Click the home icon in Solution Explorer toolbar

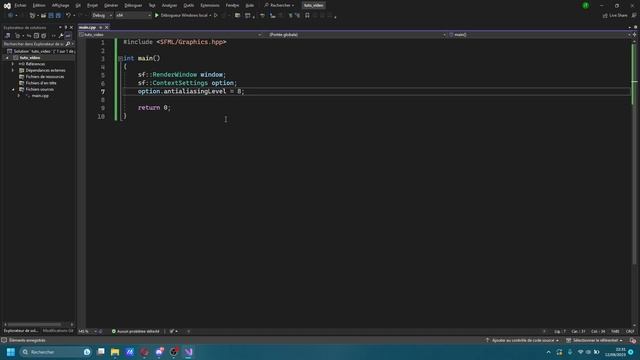[8, 36]
